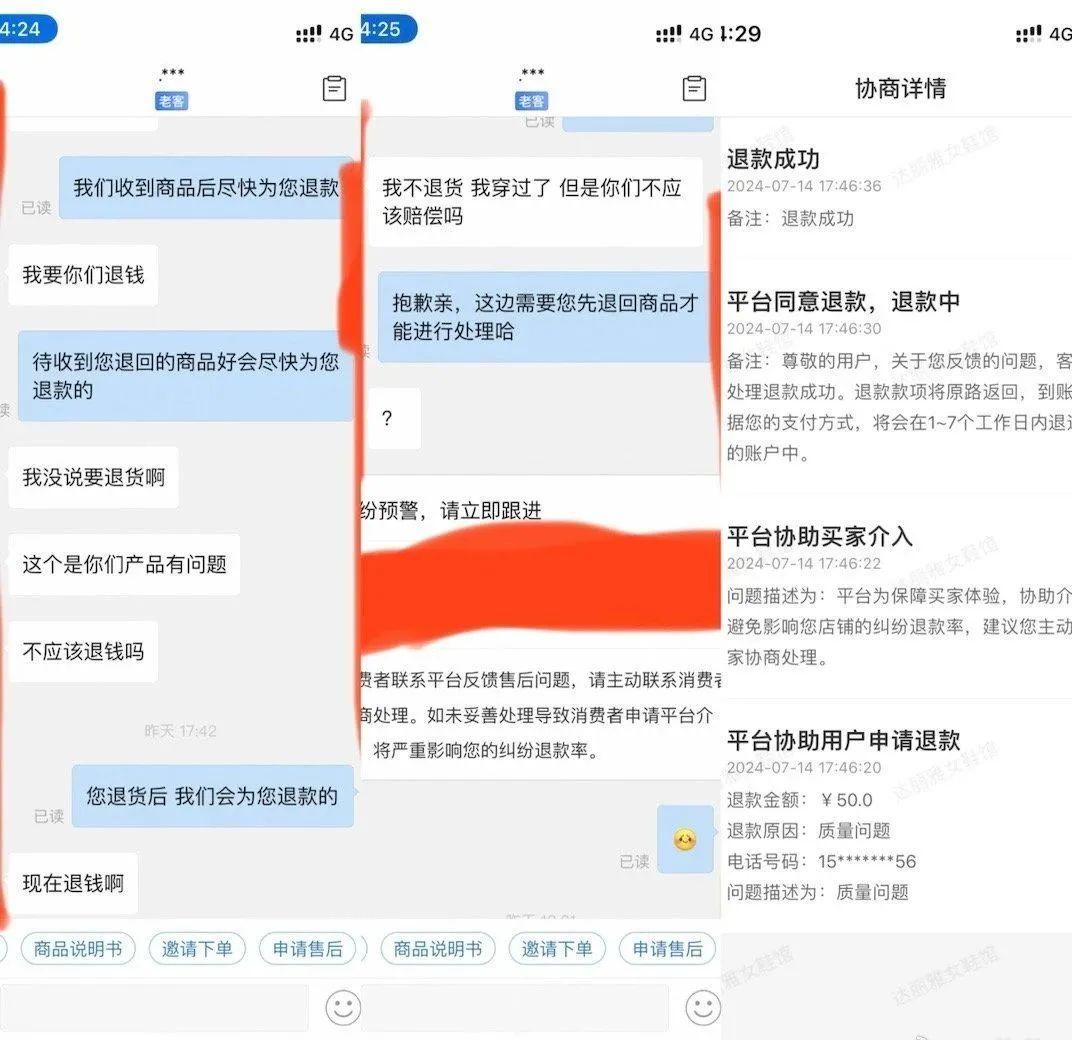Tap the "***" more options icon in the left chat
The width and height of the screenshot is (1072, 1040).
point(170,73)
